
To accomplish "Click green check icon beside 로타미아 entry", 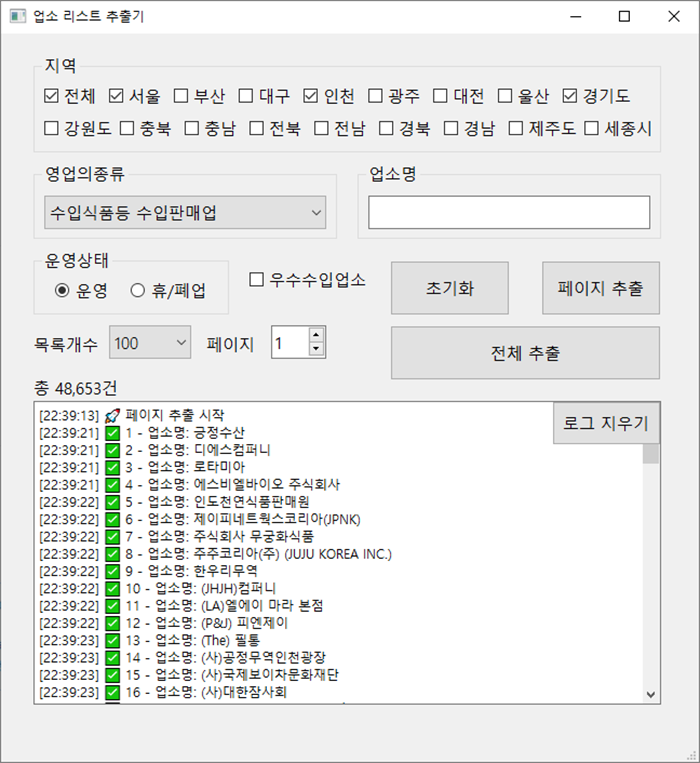I will pyautogui.click(x=112, y=468).
